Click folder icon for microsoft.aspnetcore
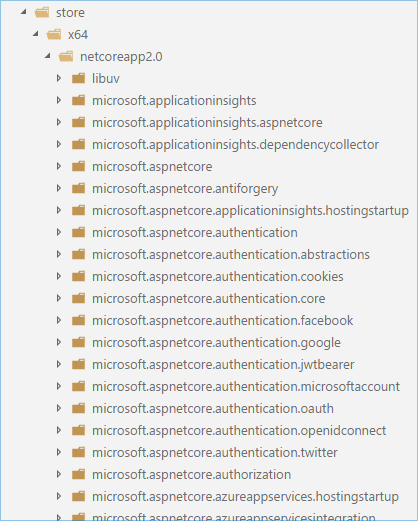This screenshot has width=418, height=521. [x=79, y=166]
